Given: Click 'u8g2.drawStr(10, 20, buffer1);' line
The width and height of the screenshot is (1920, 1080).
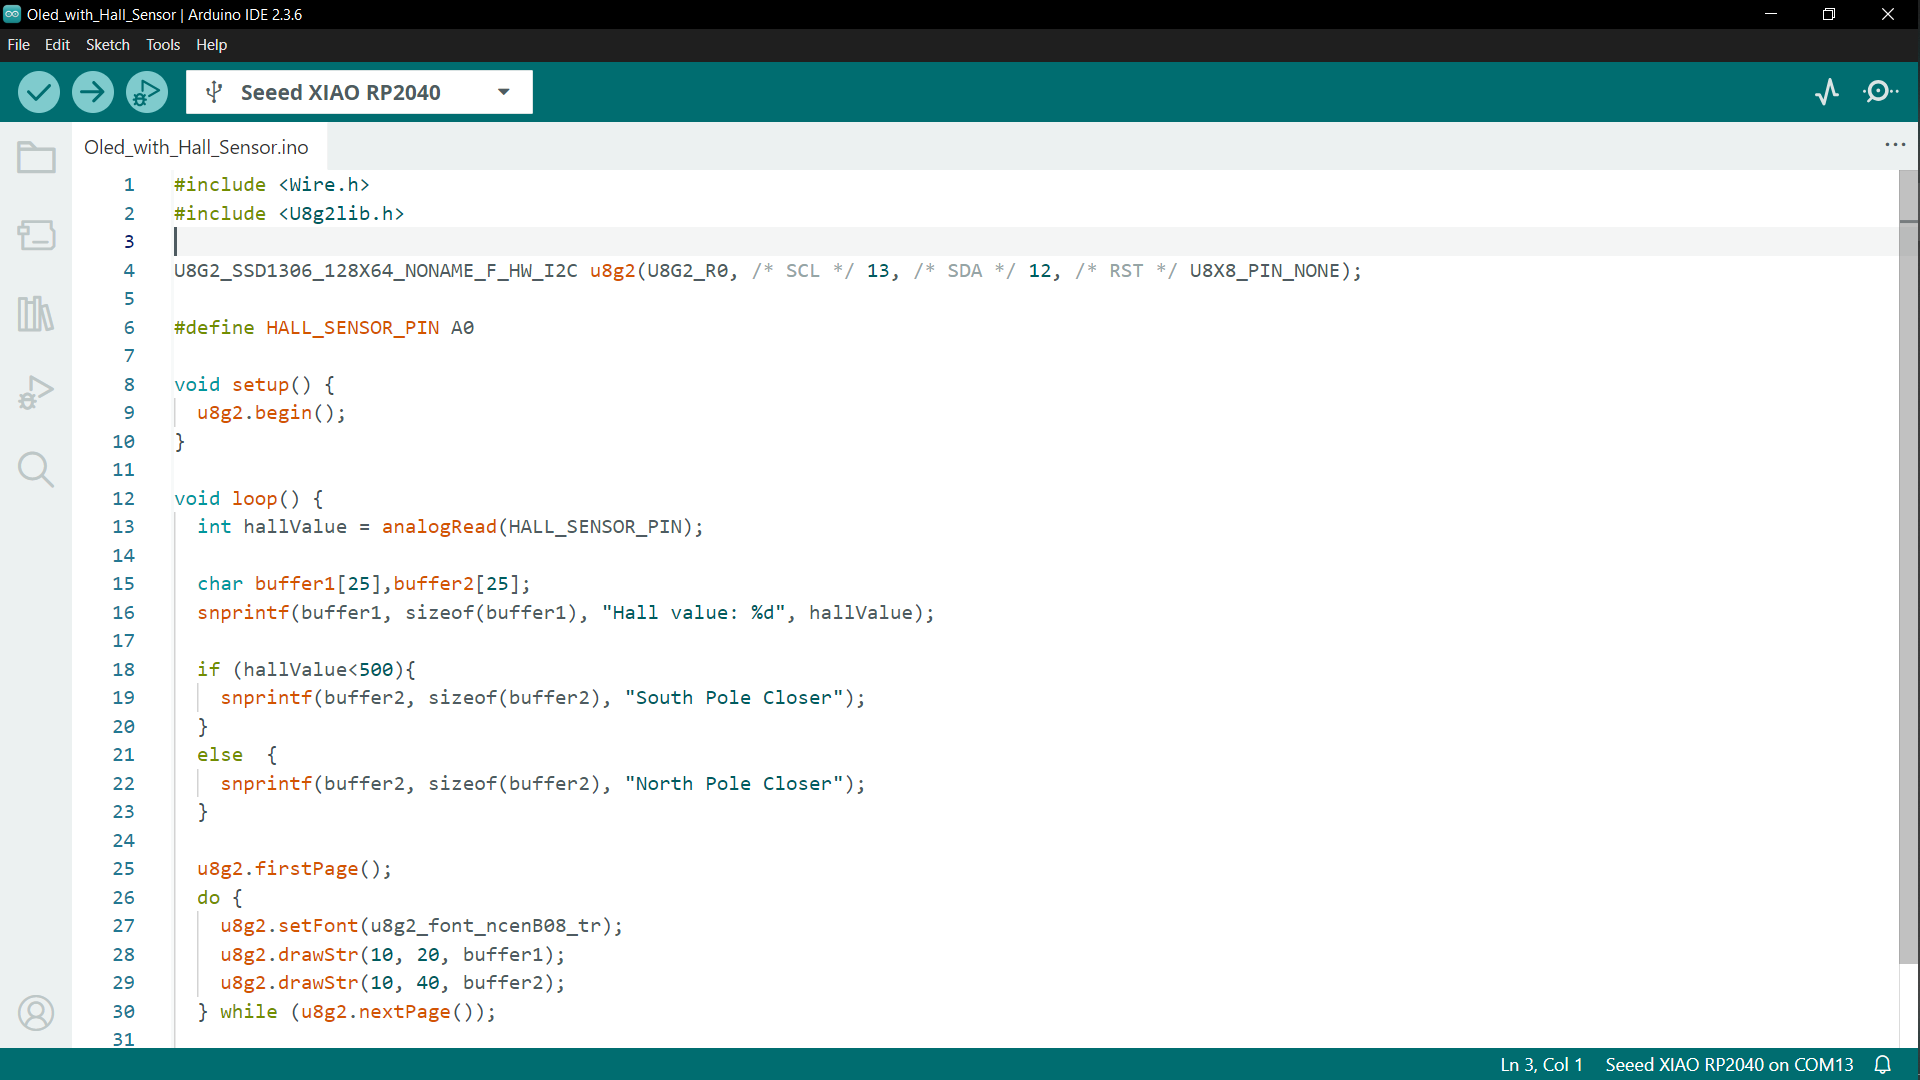Looking at the screenshot, I should (x=393, y=955).
